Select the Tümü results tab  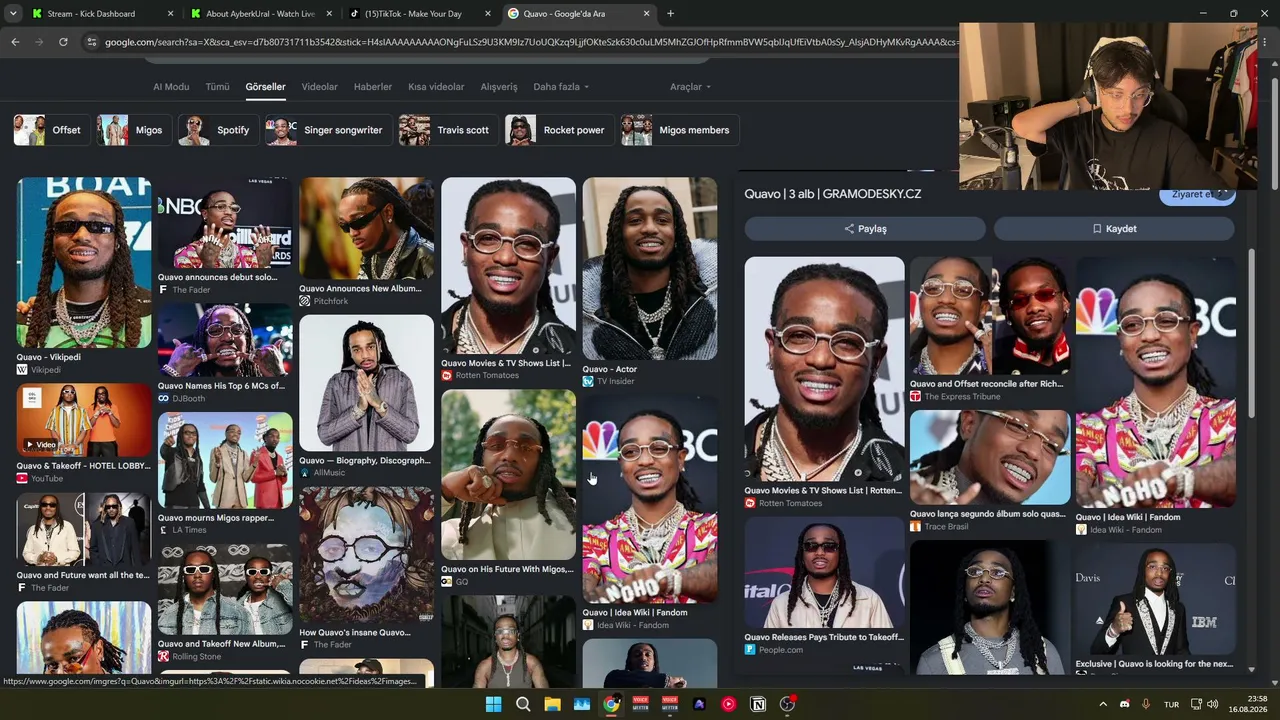[217, 87]
